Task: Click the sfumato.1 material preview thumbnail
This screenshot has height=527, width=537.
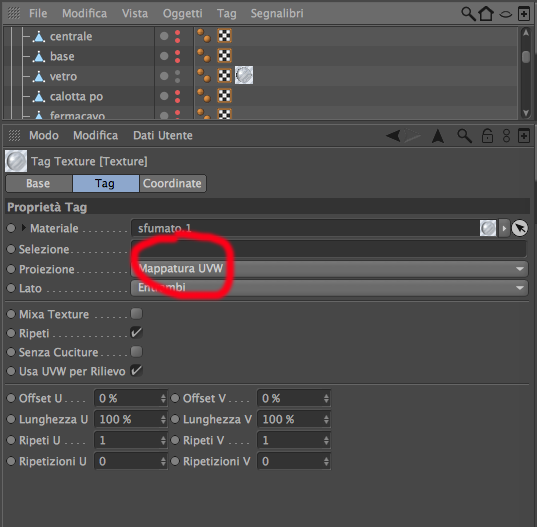Action: [x=488, y=228]
